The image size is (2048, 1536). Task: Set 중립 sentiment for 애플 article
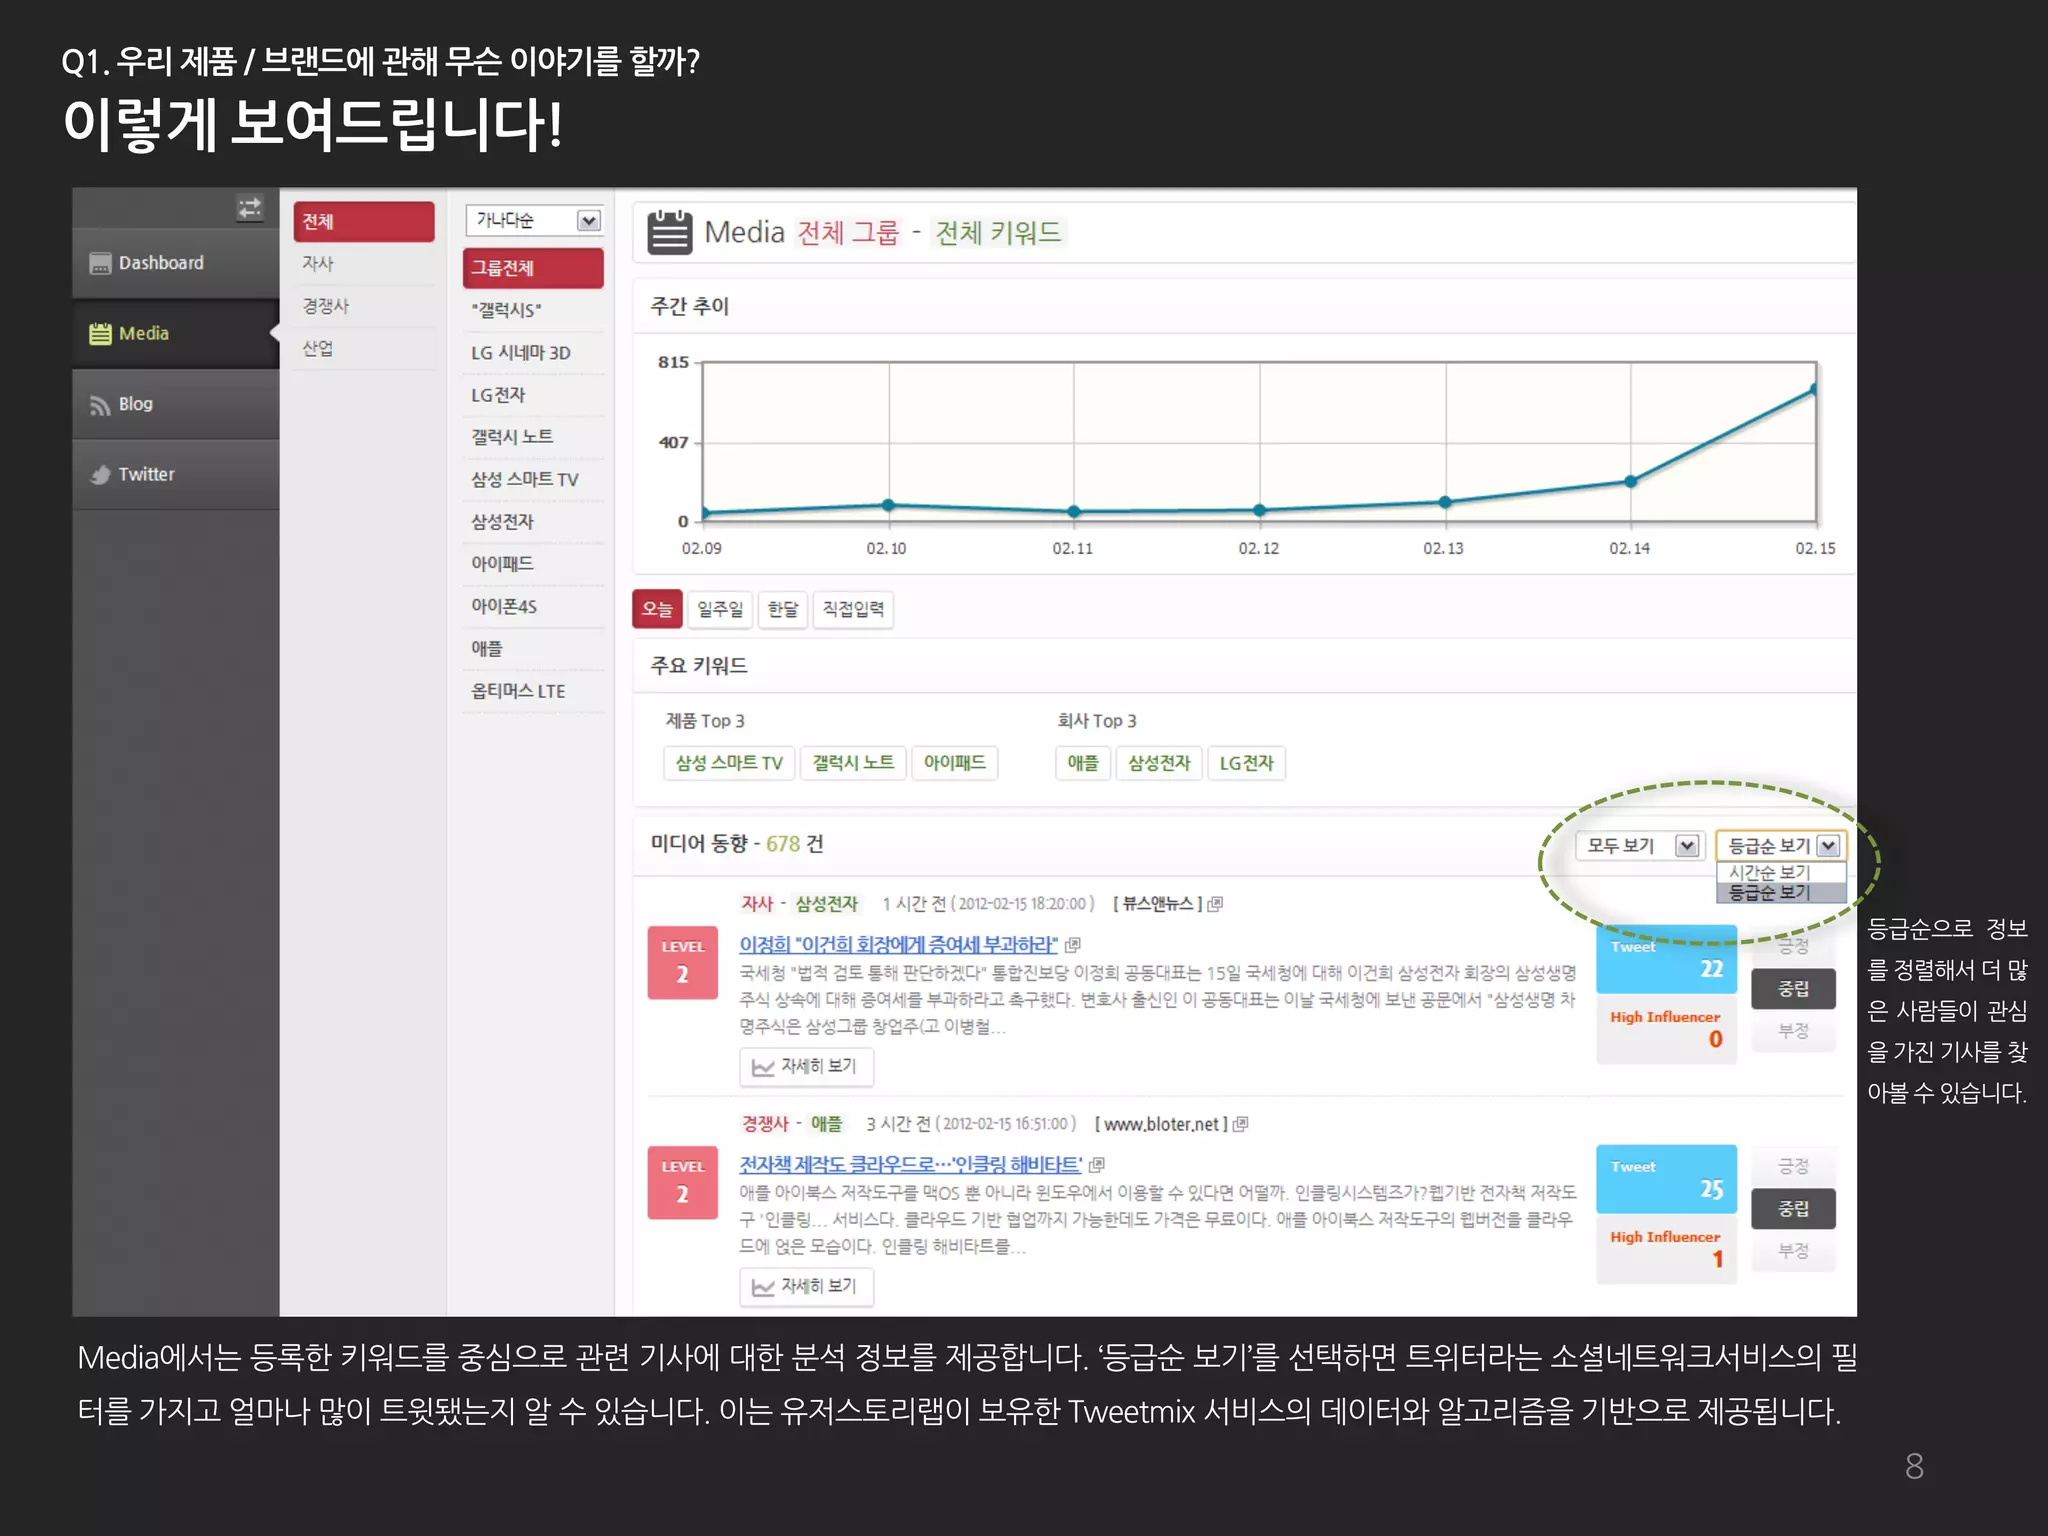(x=1793, y=1209)
